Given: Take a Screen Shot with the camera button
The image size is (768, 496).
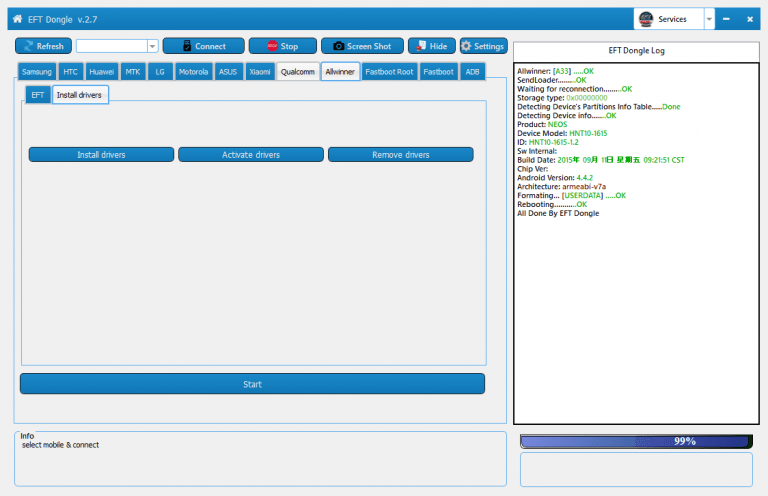Looking at the screenshot, I should [x=362, y=46].
